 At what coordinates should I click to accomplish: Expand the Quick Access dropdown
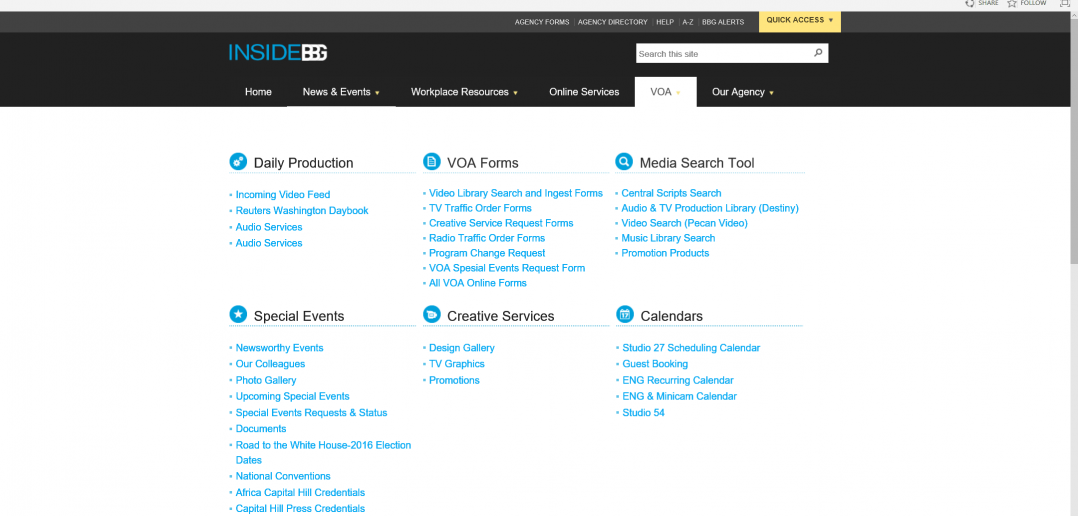pyautogui.click(x=800, y=21)
